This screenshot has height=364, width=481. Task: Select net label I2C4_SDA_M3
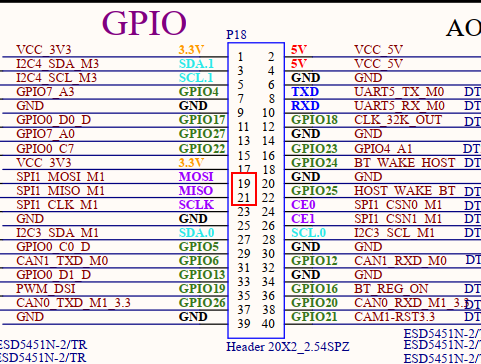[x=57, y=64]
